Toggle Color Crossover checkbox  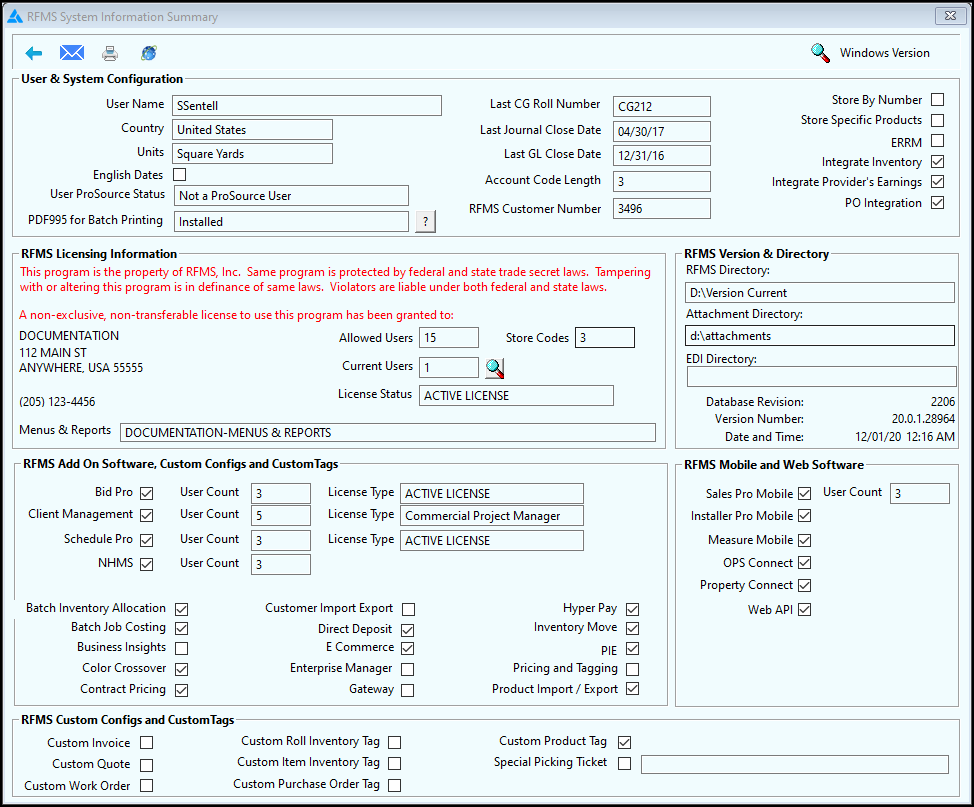[x=181, y=669]
